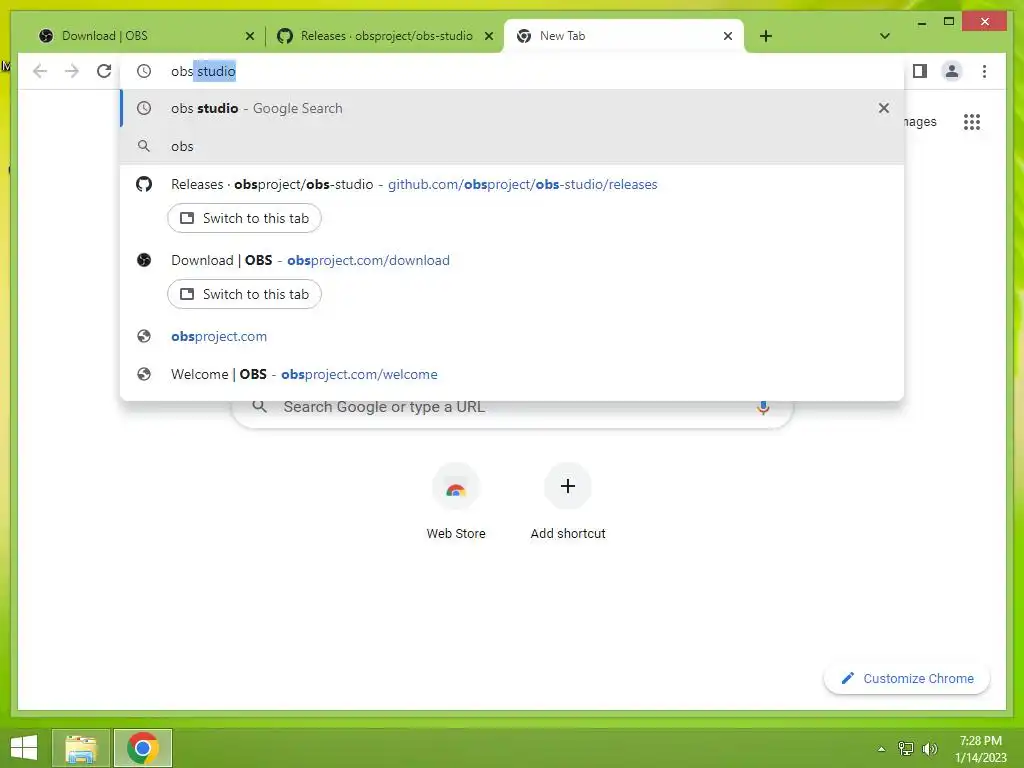
Task: Select the 'obs studio - Google Search' suggestion
Action: coord(513,108)
